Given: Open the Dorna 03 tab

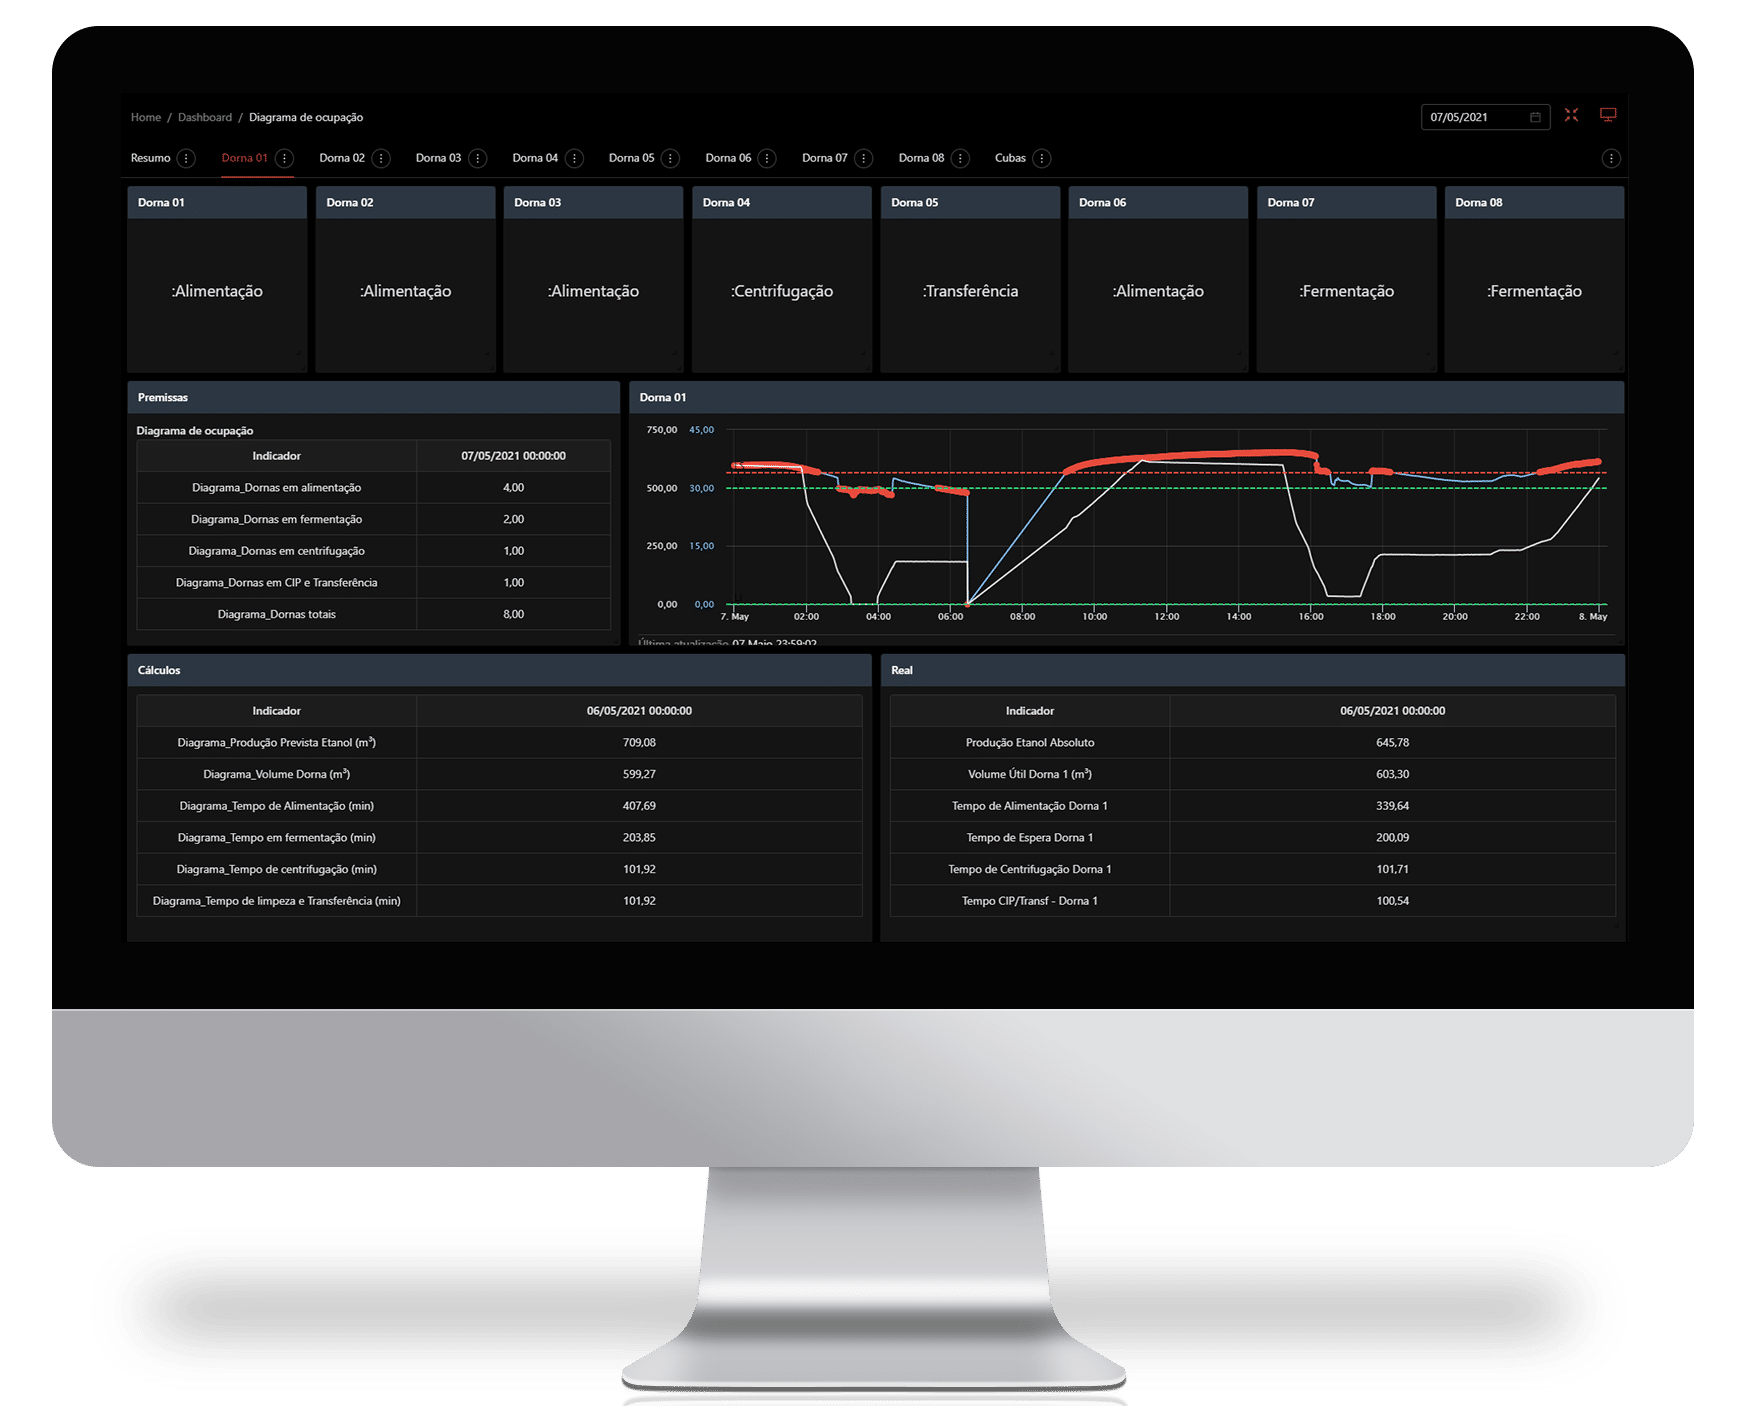Looking at the screenshot, I should coord(438,158).
